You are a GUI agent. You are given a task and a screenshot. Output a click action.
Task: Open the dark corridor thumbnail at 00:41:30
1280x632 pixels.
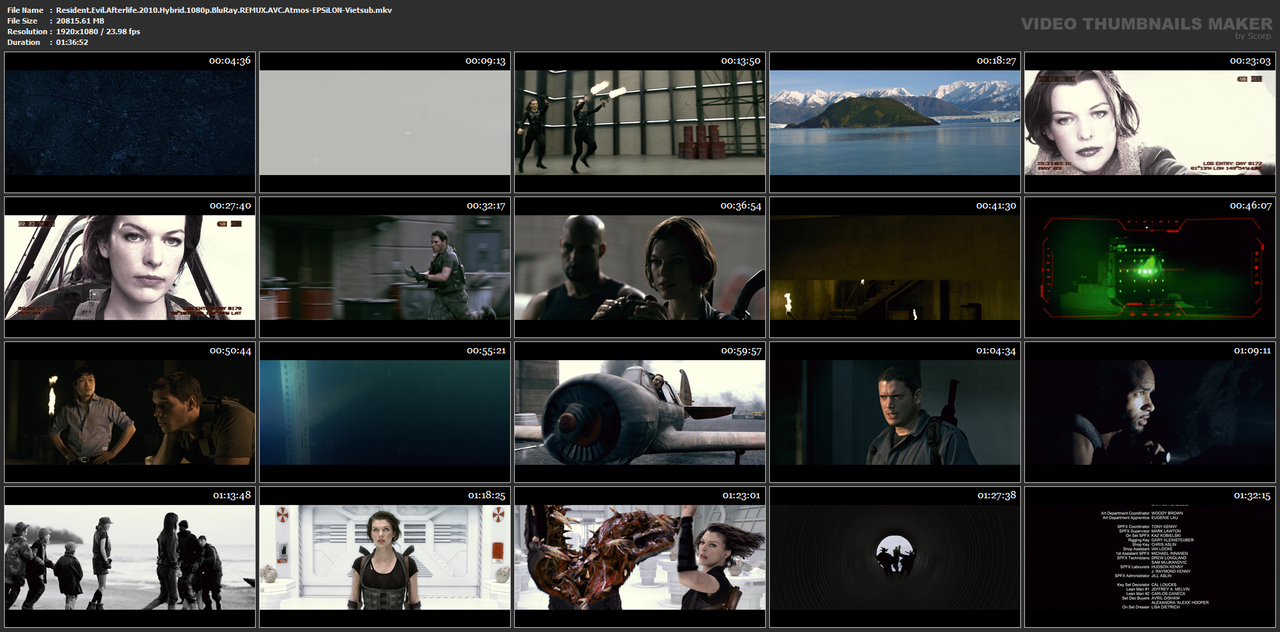tap(896, 267)
